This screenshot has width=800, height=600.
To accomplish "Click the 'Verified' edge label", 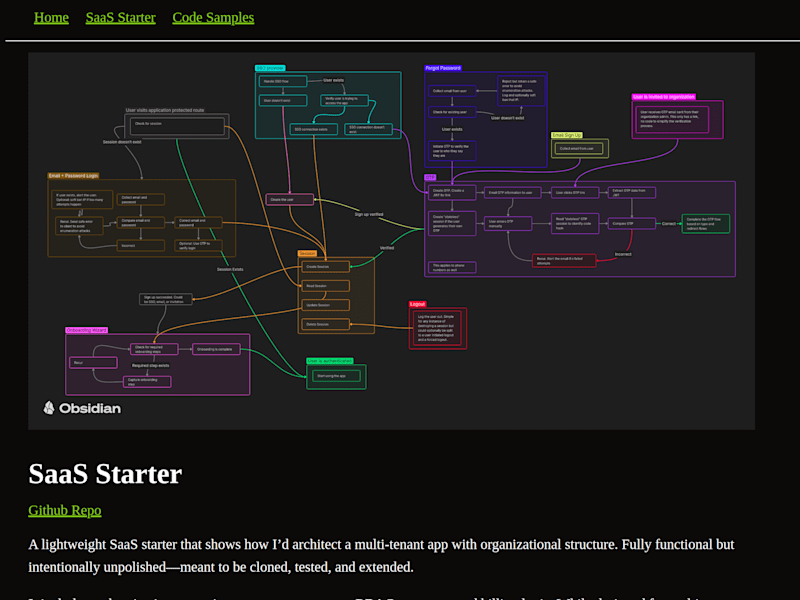I will [387, 248].
